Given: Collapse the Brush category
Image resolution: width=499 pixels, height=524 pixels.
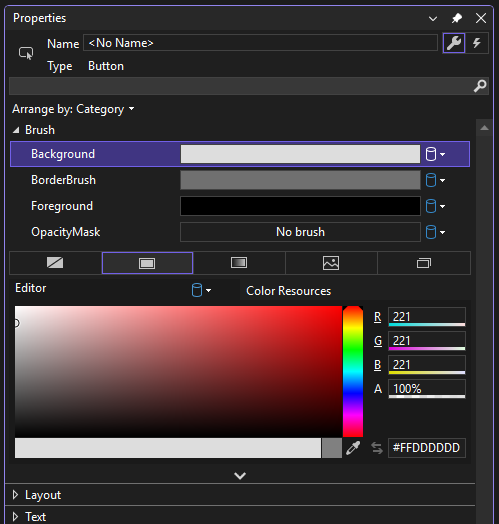Looking at the screenshot, I should point(16,130).
